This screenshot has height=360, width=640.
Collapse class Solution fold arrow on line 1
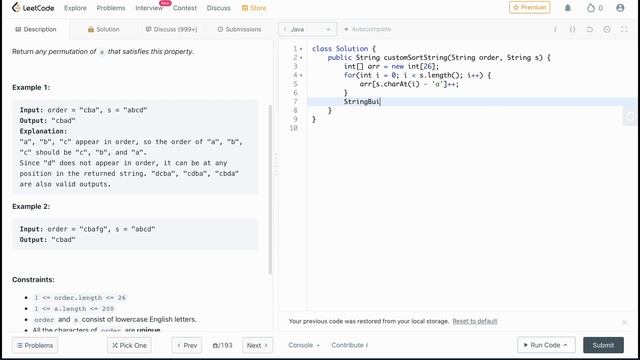point(301,49)
